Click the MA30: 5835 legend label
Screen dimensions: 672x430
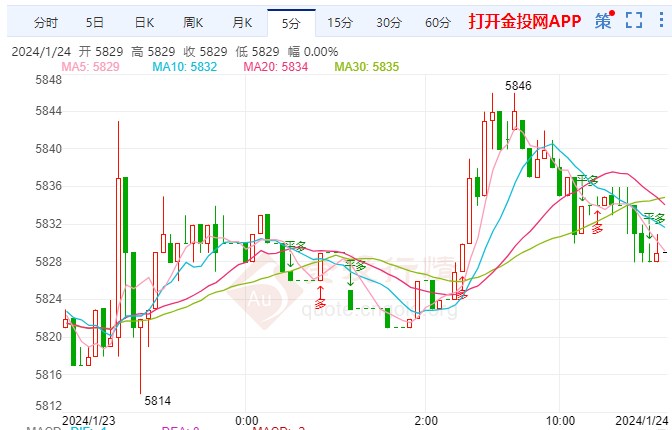point(366,67)
